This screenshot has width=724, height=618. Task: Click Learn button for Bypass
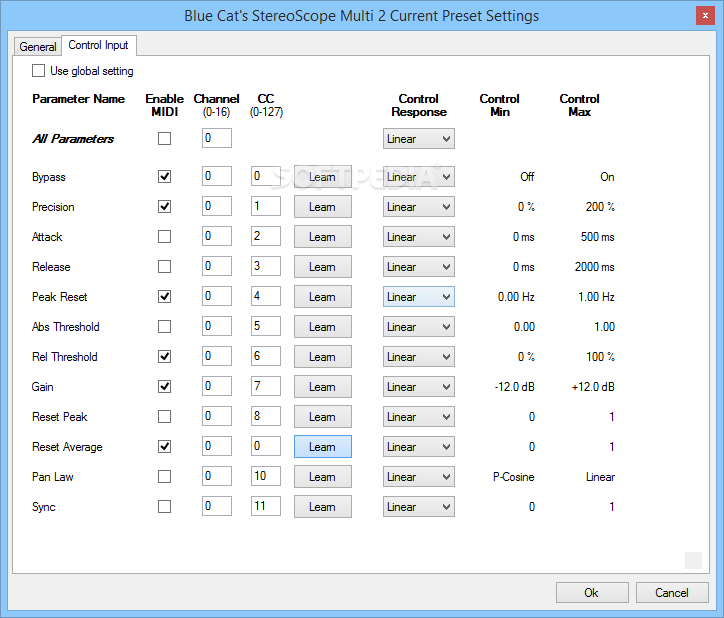pos(323,176)
